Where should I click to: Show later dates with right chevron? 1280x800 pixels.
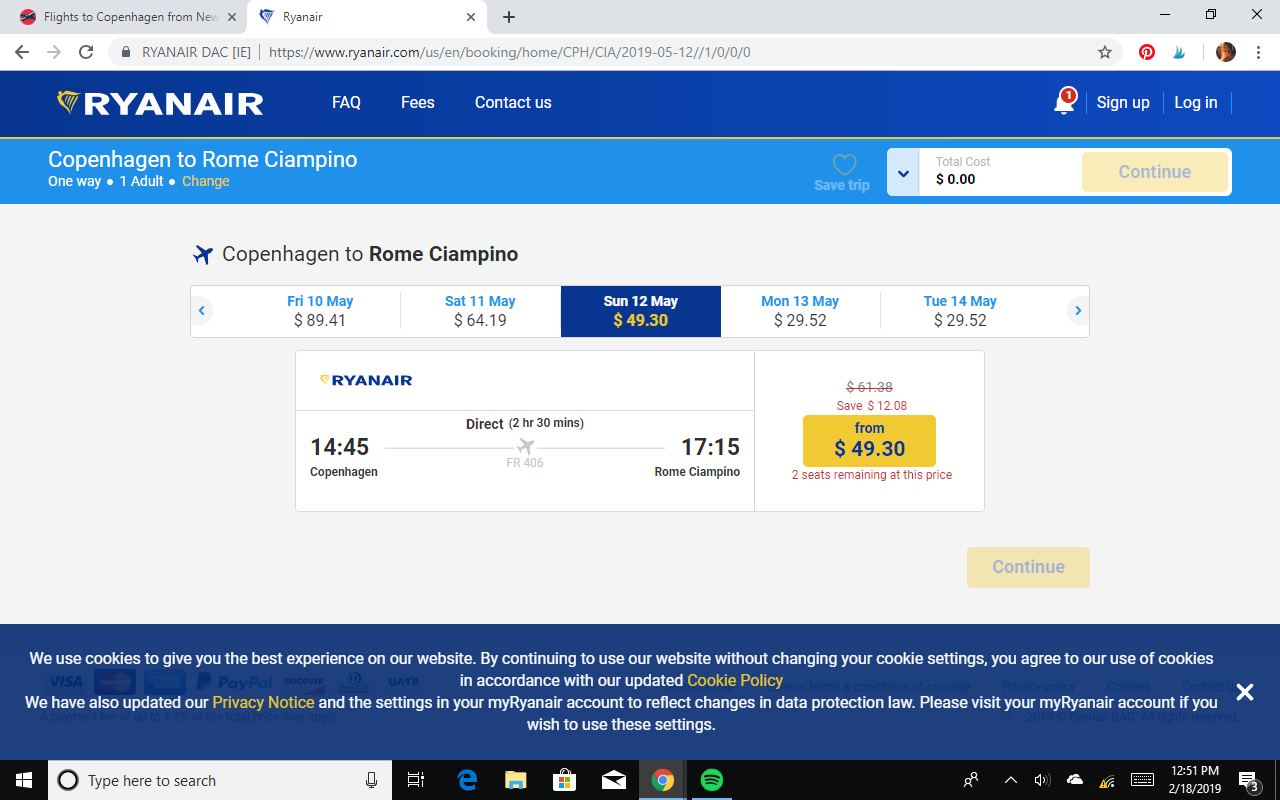pyautogui.click(x=1078, y=311)
